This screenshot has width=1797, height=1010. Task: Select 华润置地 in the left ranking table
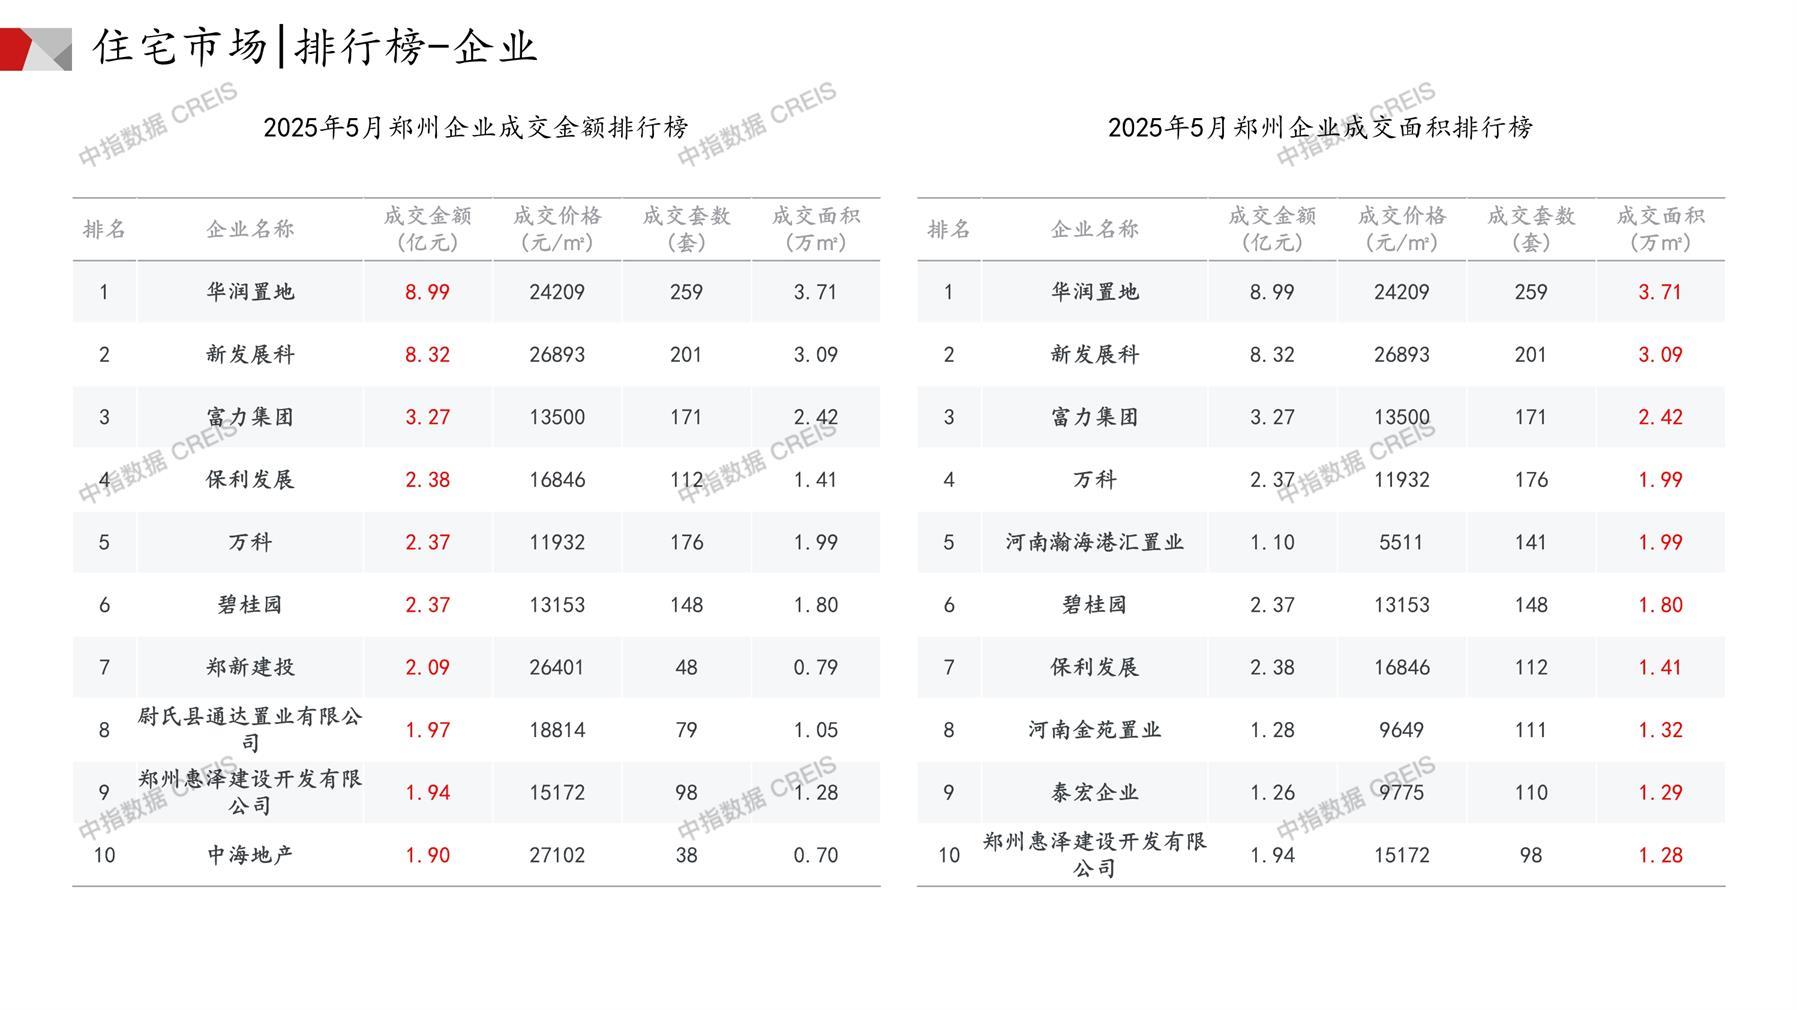250,292
